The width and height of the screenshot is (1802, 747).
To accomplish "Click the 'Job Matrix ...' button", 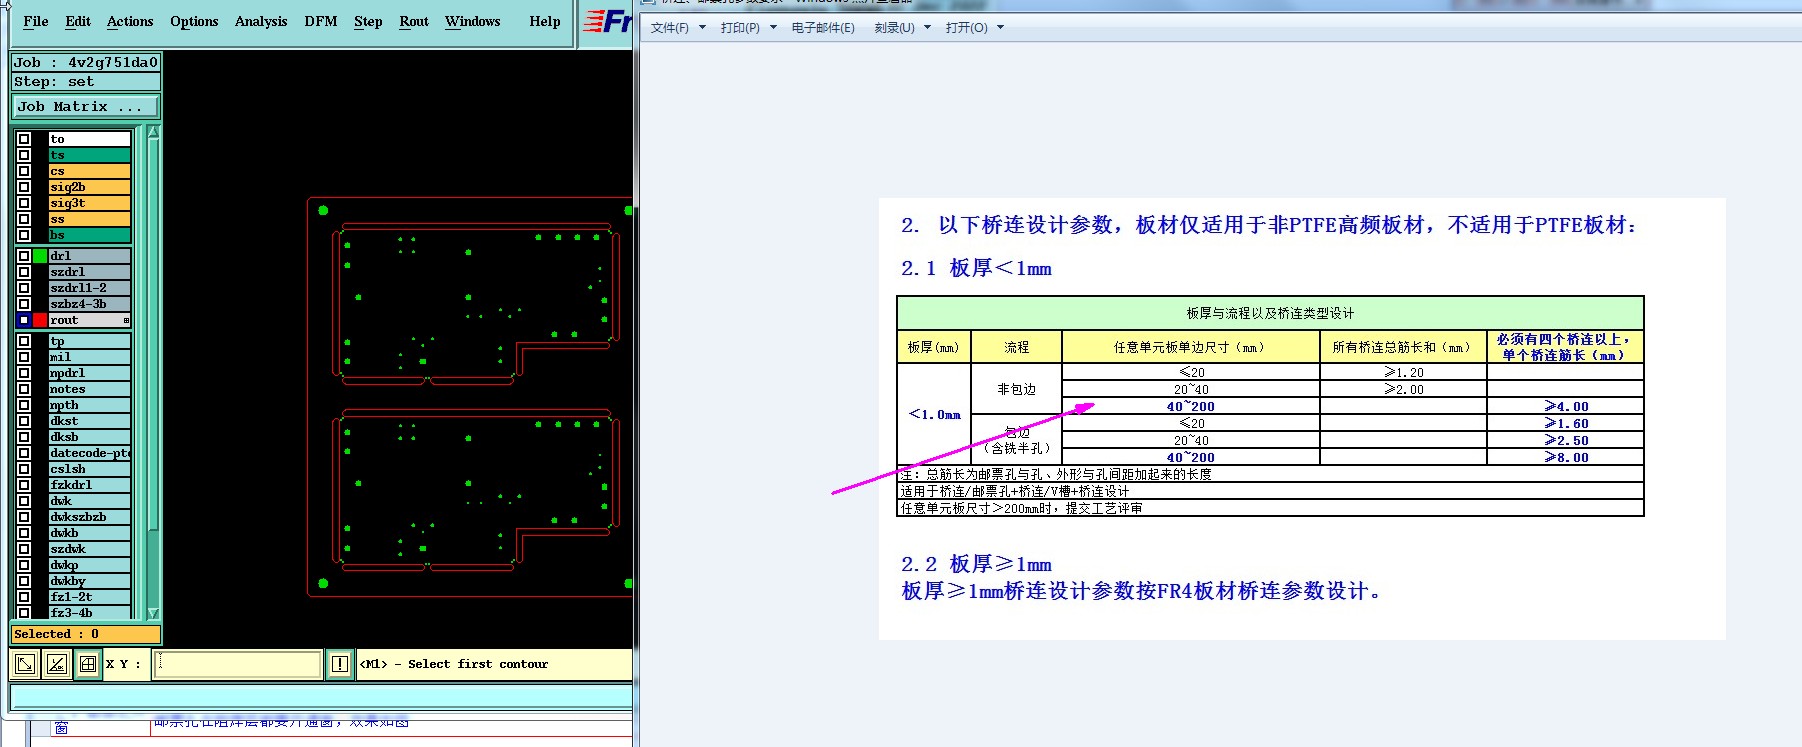I will tap(86, 106).
